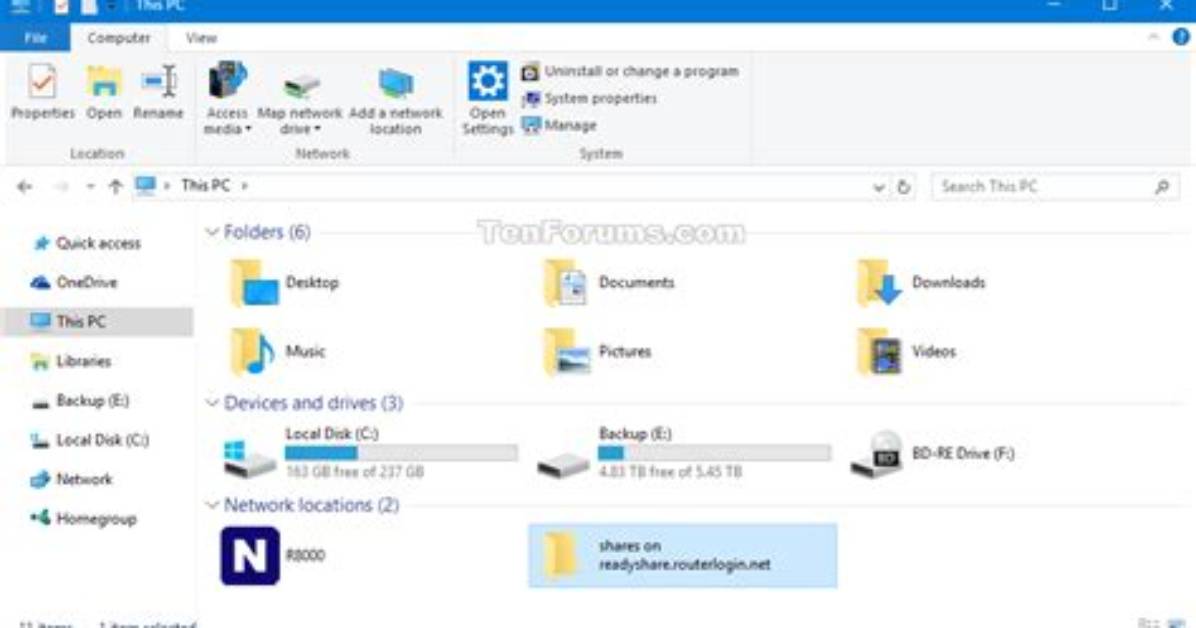The width and height of the screenshot is (1196, 628).
Task: Select Homegroup in navigation pane
Action: 83,519
